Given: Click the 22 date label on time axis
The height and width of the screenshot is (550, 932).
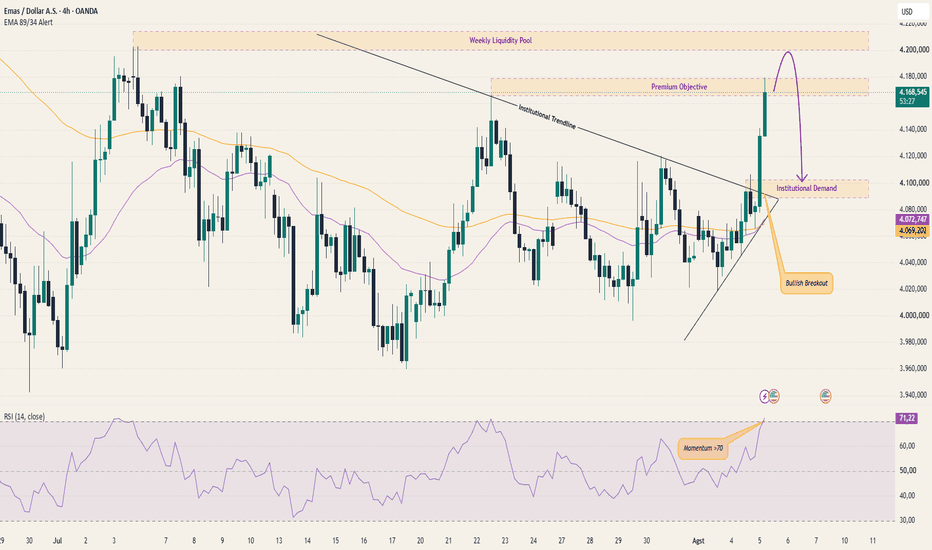Looking at the screenshot, I should [477, 540].
